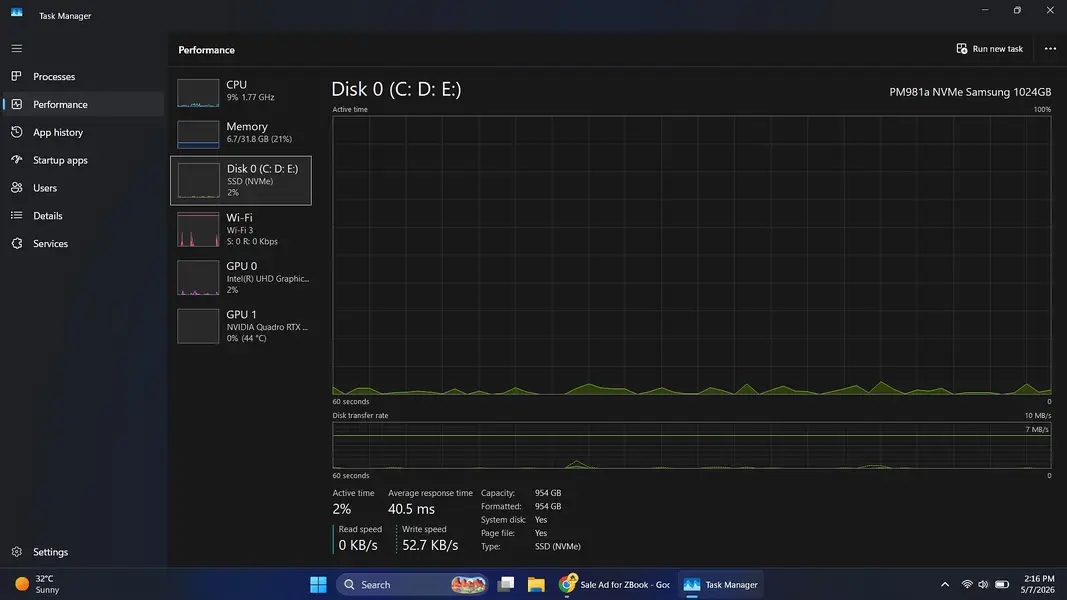1067x600 pixels.
Task: Open the App history page
Action: click(84, 132)
